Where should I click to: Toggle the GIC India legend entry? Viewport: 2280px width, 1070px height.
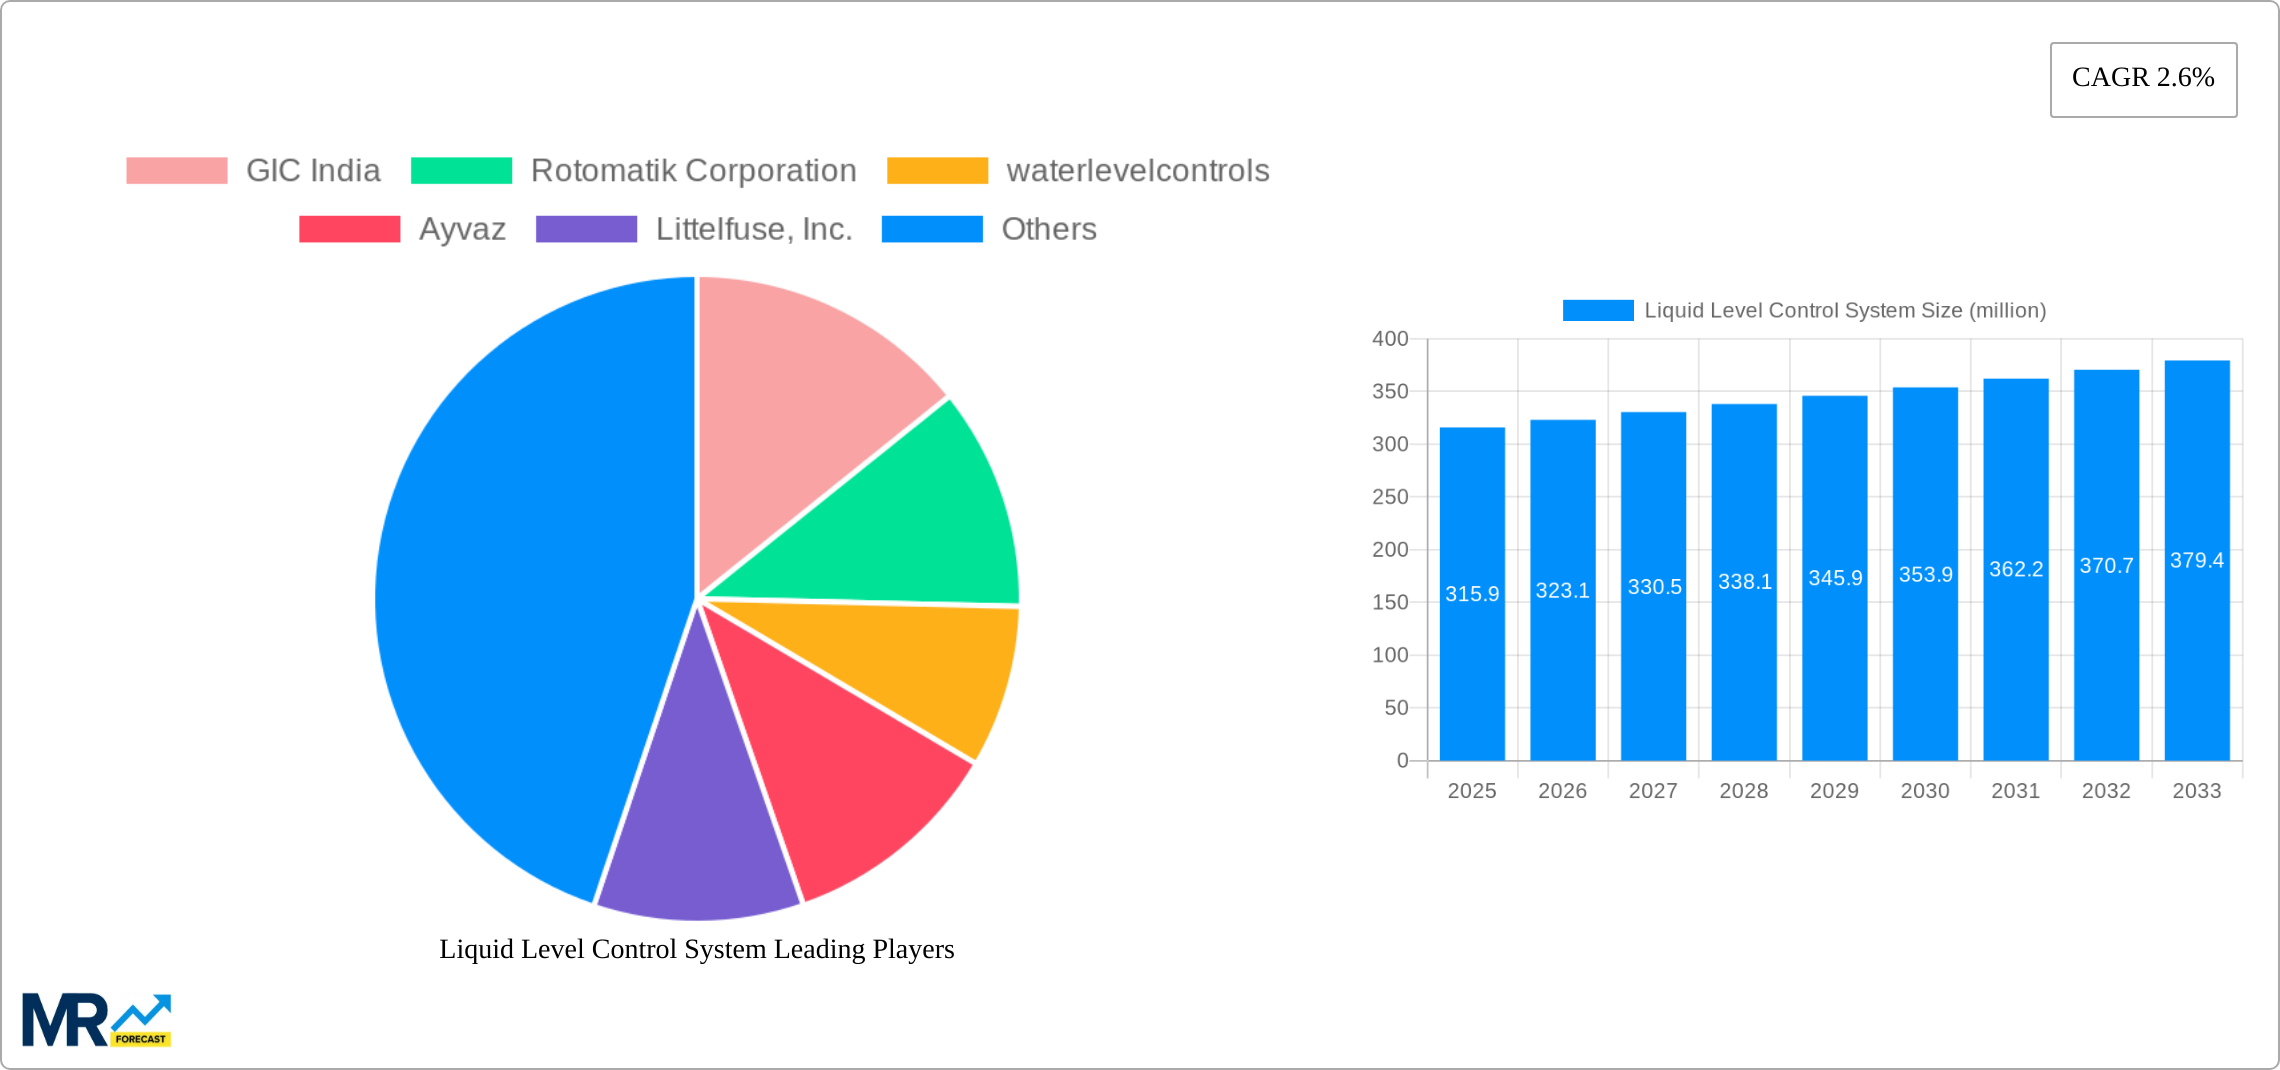tap(313, 170)
